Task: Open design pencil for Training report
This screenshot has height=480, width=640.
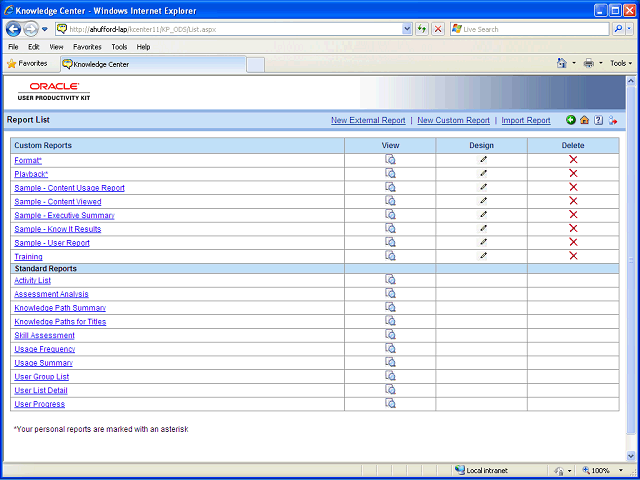Action: pos(483,256)
